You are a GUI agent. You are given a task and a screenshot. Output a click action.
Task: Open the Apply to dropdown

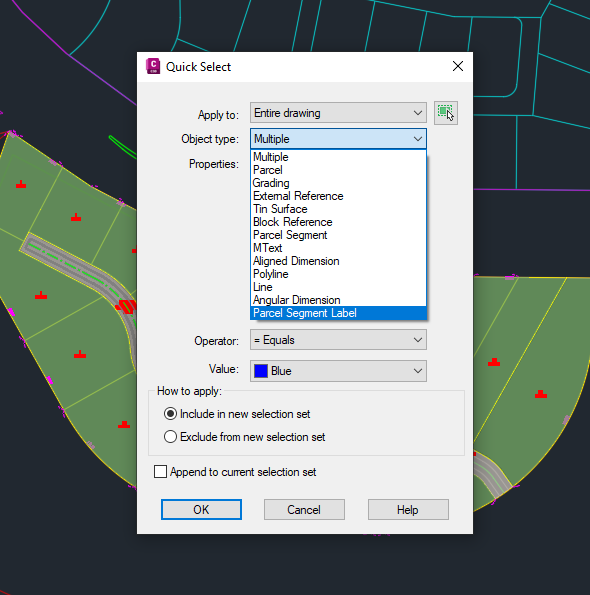pos(338,113)
